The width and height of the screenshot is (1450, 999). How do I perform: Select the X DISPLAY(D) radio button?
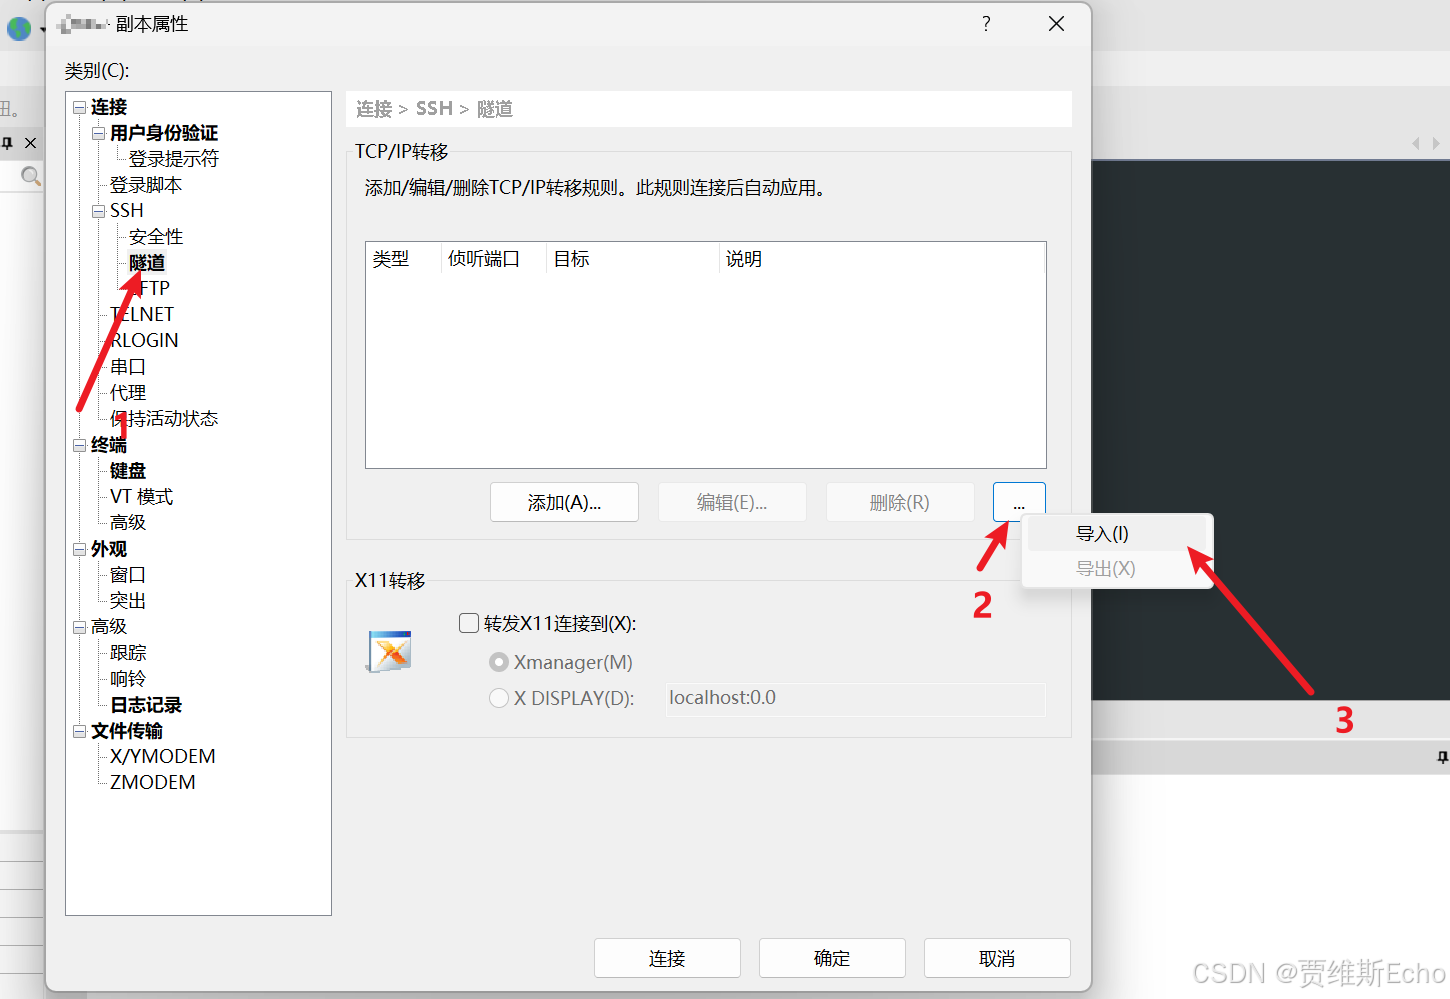coord(499,698)
